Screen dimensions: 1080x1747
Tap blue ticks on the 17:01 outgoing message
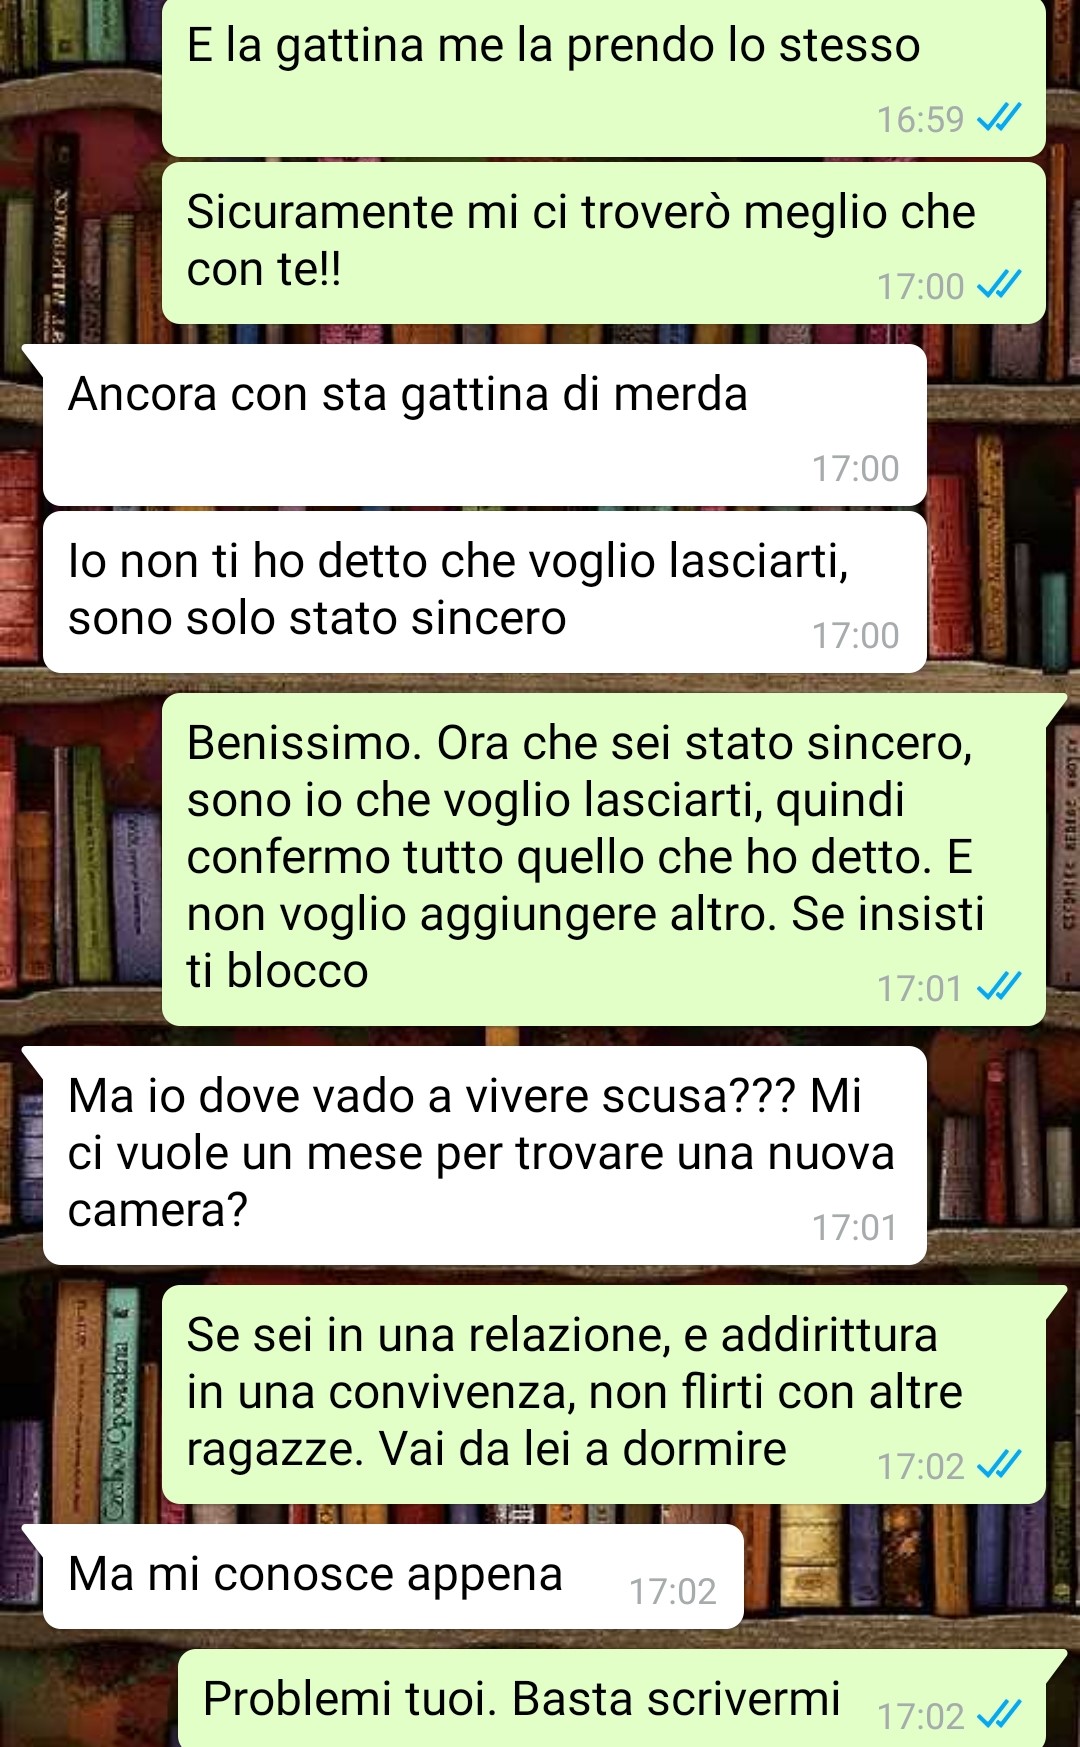[x=998, y=989]
